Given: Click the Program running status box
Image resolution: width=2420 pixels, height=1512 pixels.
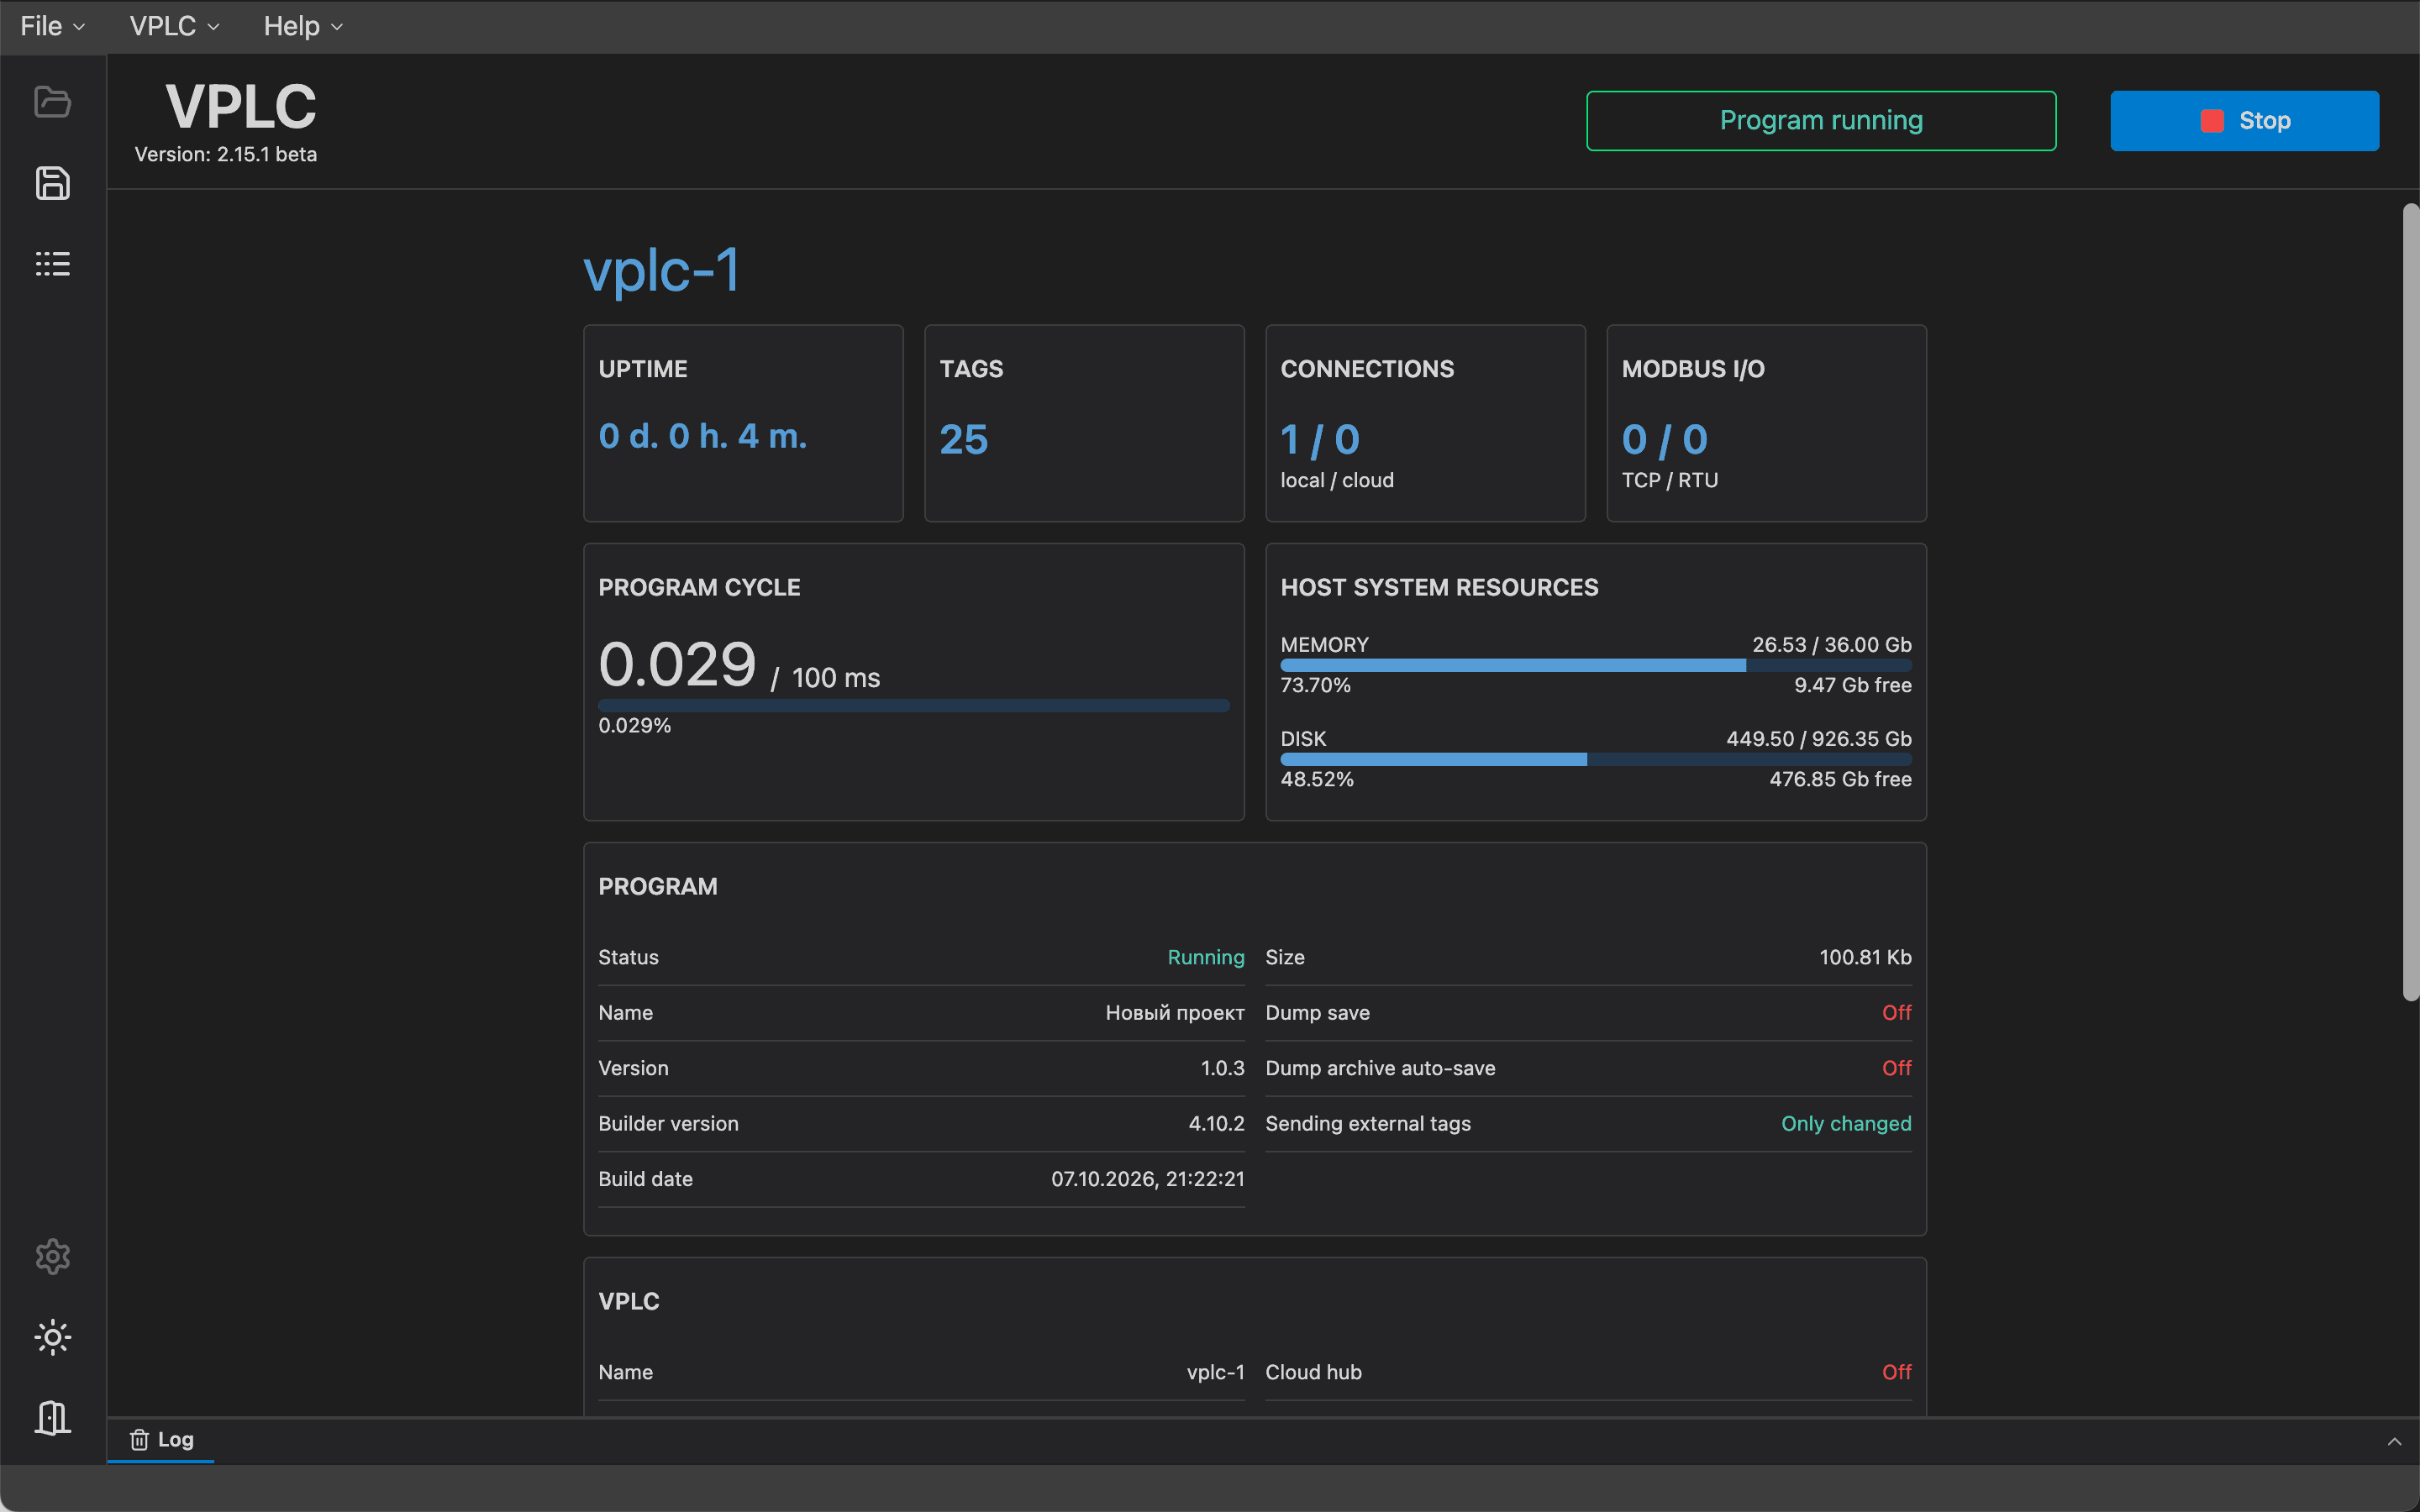Looking at the screenshot, I should [x=1821, y=121].
